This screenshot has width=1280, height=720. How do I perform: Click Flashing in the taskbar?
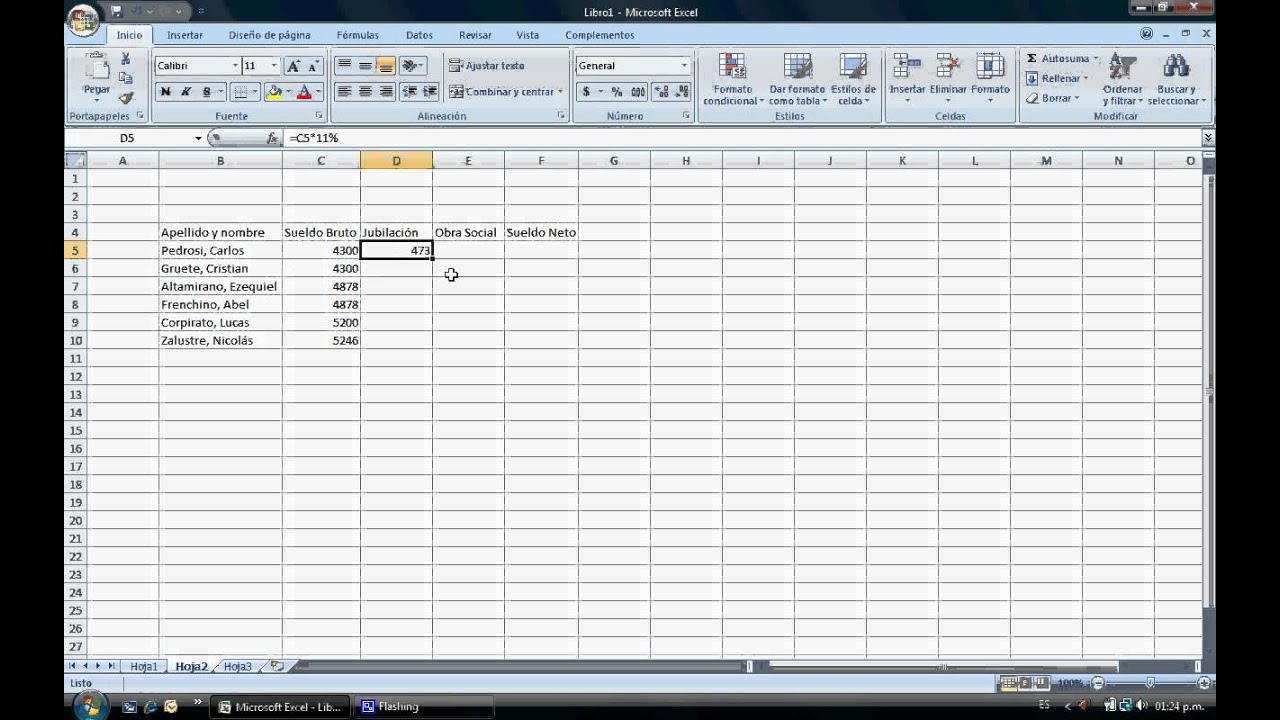click(424, 706)
